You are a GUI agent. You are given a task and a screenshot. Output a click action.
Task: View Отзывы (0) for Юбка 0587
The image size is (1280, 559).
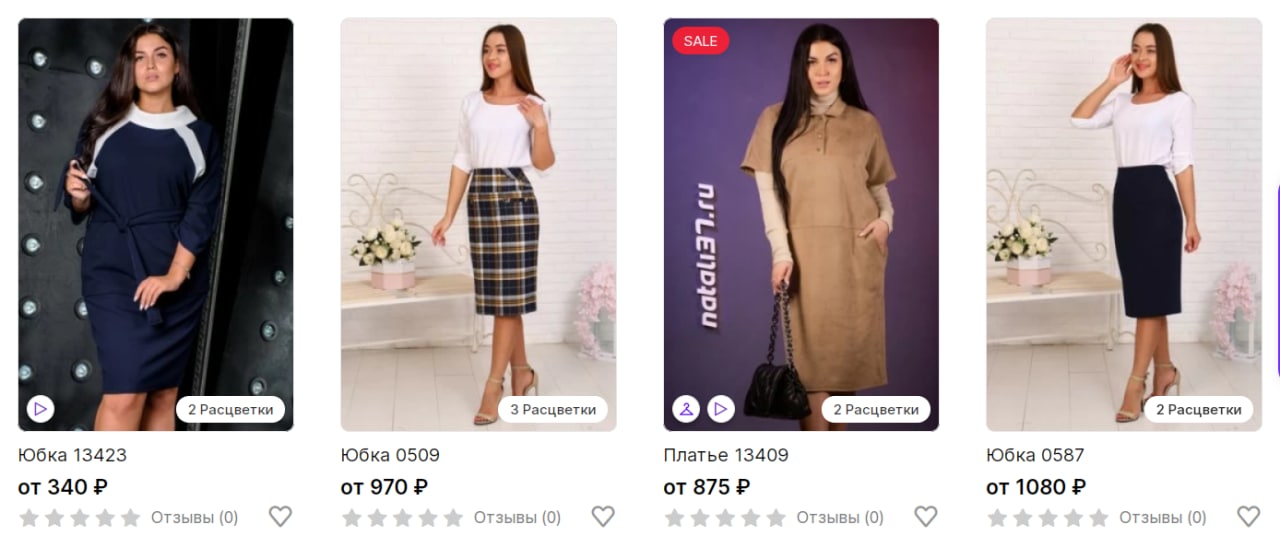point(1163,518)
